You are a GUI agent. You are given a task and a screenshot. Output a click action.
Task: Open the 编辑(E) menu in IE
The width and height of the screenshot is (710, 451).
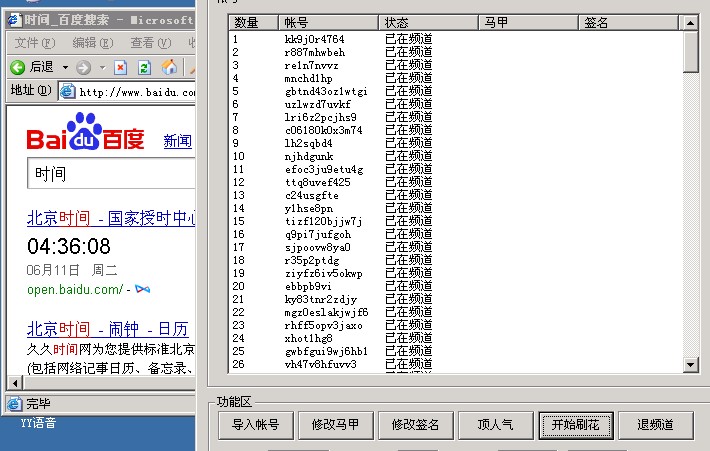point(93,43)
